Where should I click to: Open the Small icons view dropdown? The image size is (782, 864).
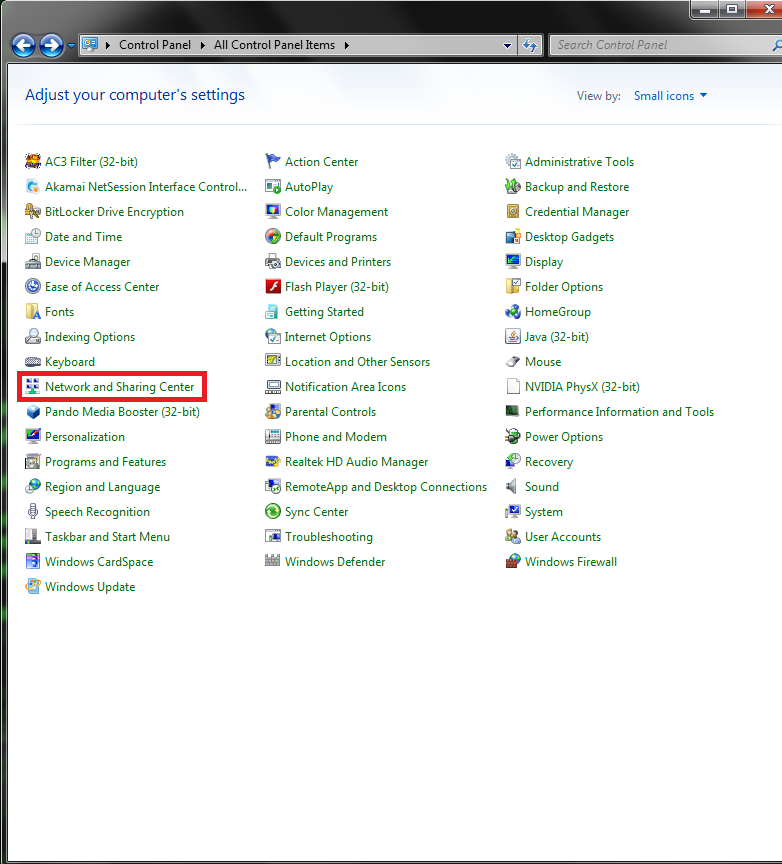pyautogui.click(x=670, y=96)
